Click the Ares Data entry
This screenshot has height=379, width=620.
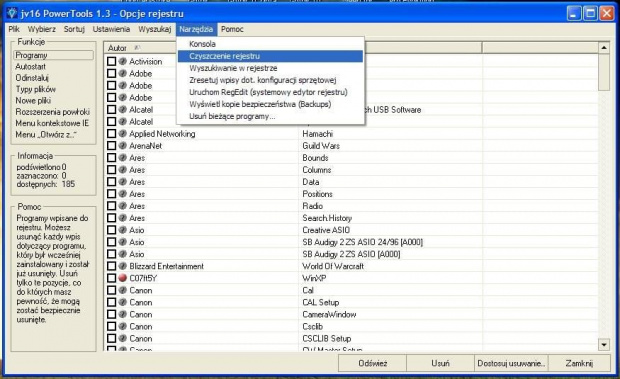pos(311,182)
